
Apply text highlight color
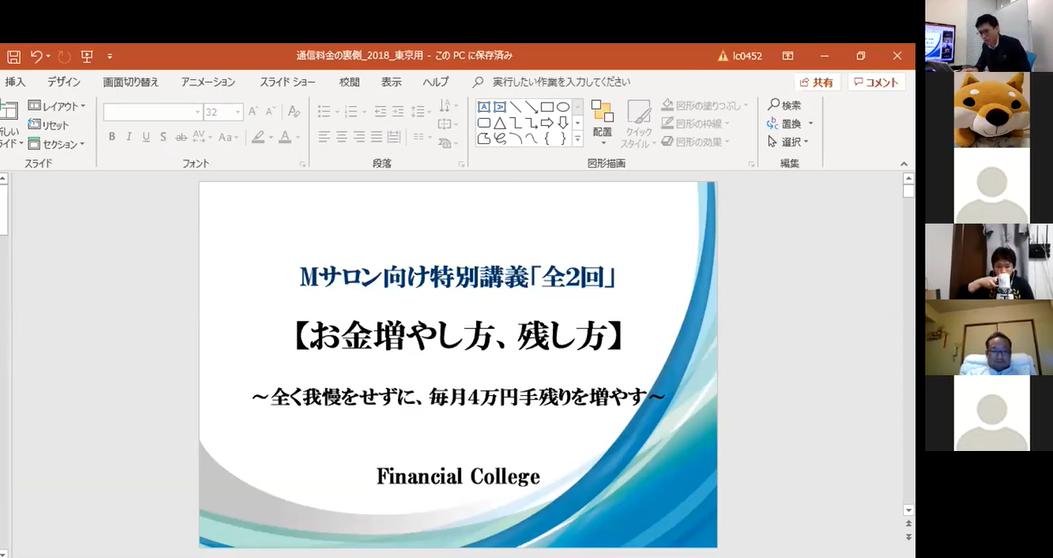pos(259,137)
